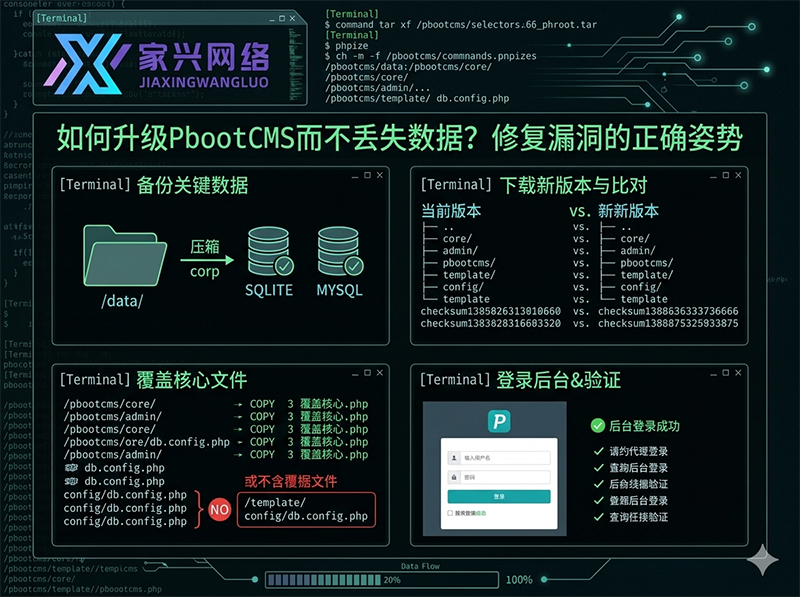Click the red 或不含覆据文件 label
This screenshot has width=800, height=597.
(291, 481)
